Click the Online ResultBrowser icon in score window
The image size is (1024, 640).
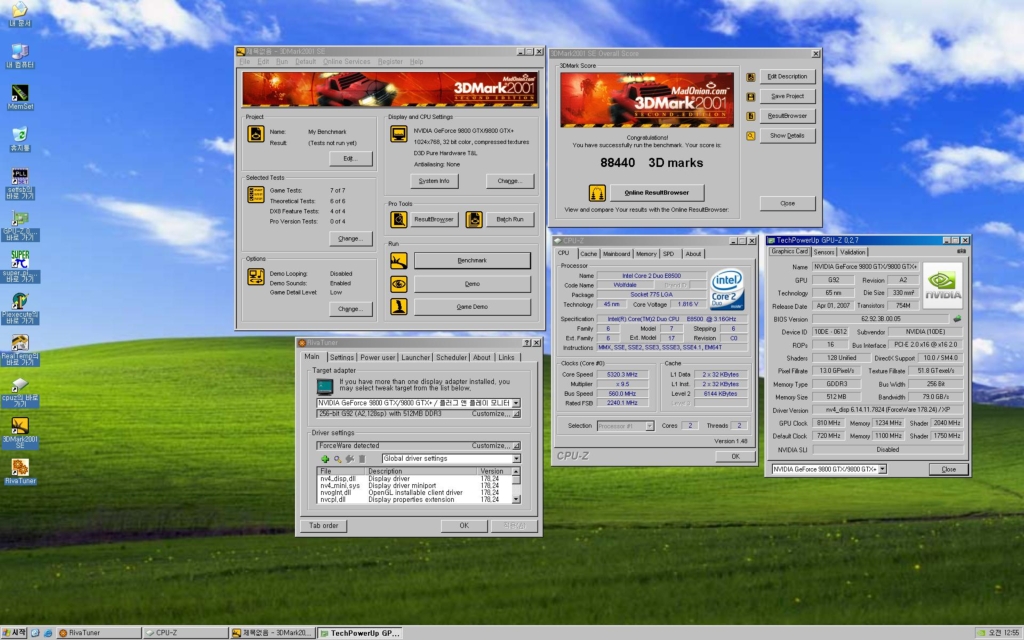597,193
